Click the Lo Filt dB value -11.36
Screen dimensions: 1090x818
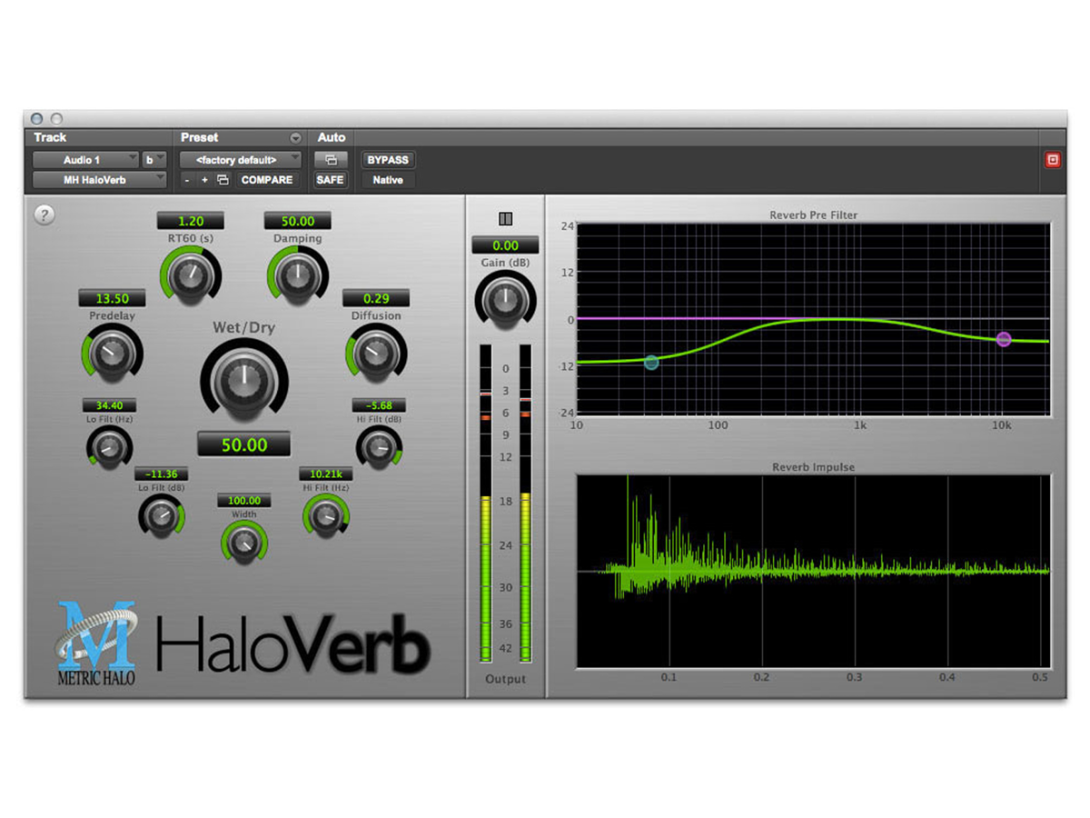[x=161, y=474]
